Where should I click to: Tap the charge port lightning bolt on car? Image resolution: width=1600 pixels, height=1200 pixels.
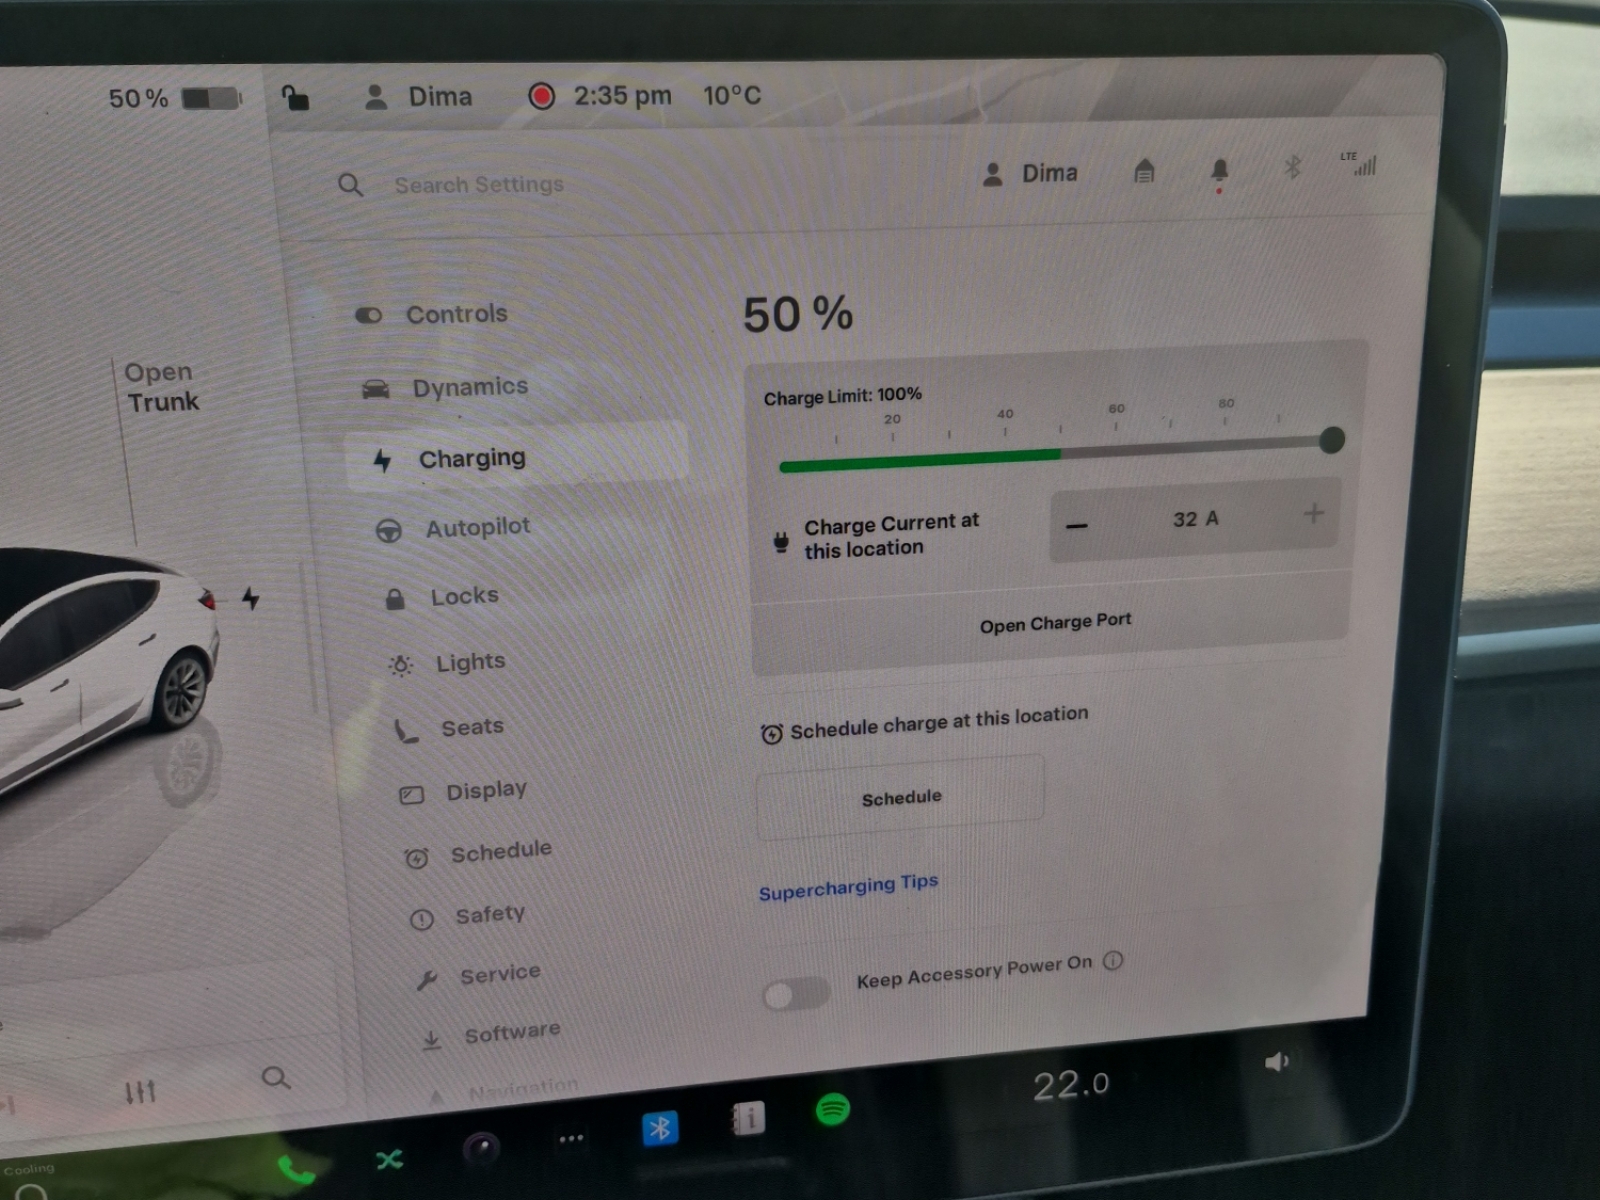click(251, 598)
